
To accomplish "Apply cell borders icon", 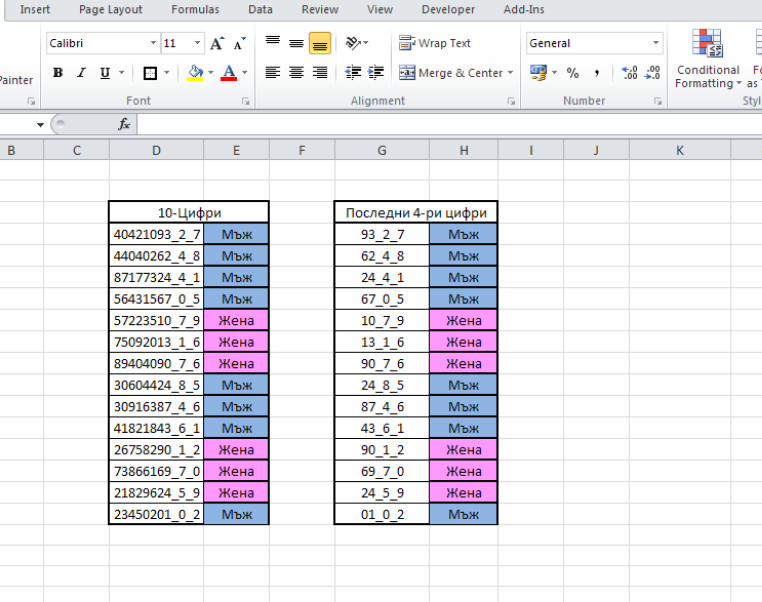I will 150,73.
